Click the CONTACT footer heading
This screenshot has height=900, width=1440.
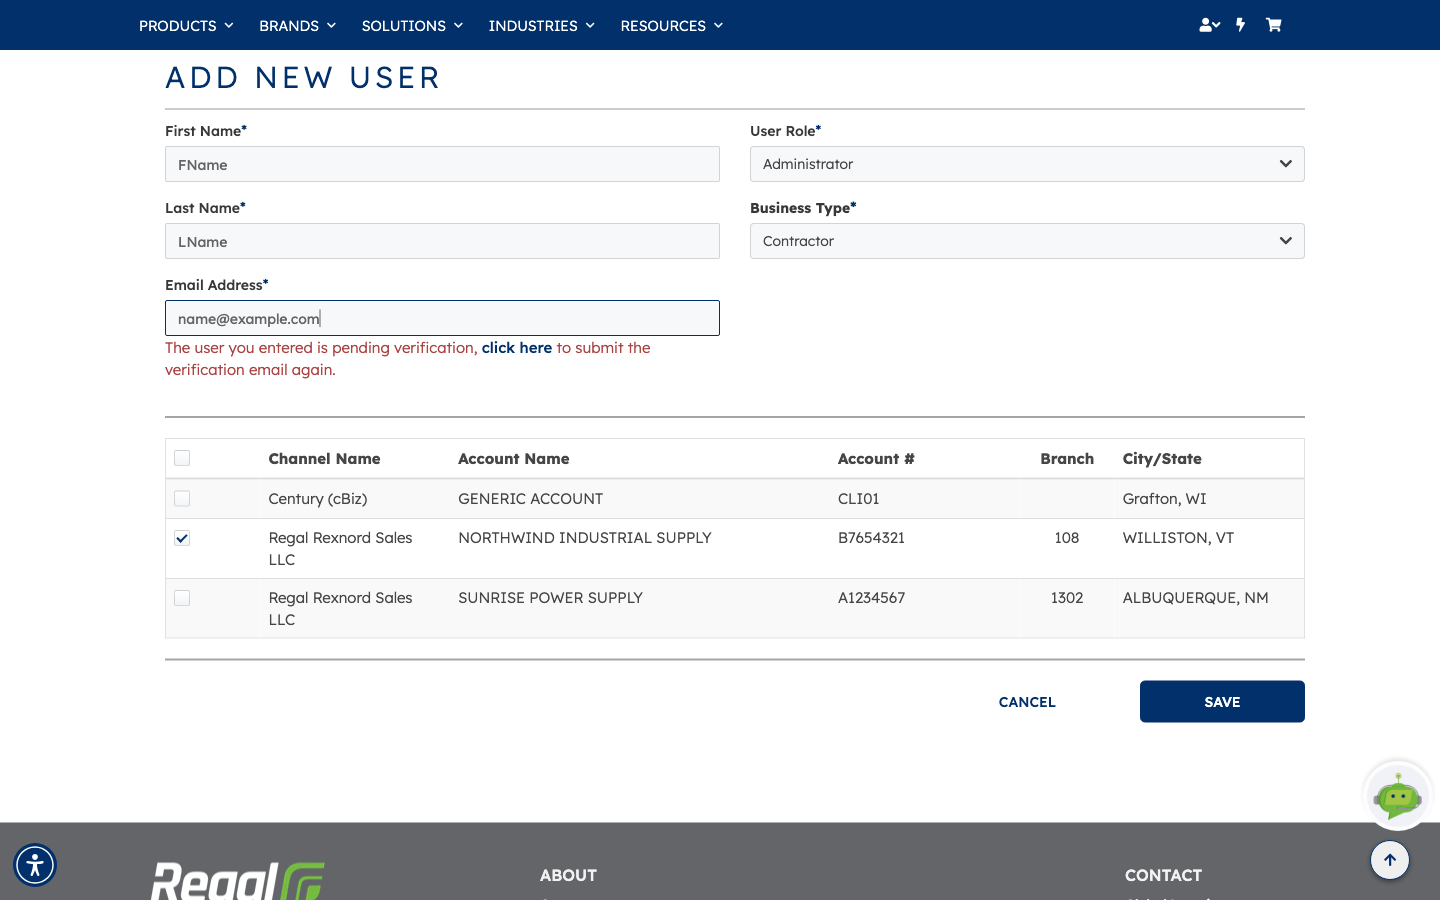click(x=1163, y=875)
